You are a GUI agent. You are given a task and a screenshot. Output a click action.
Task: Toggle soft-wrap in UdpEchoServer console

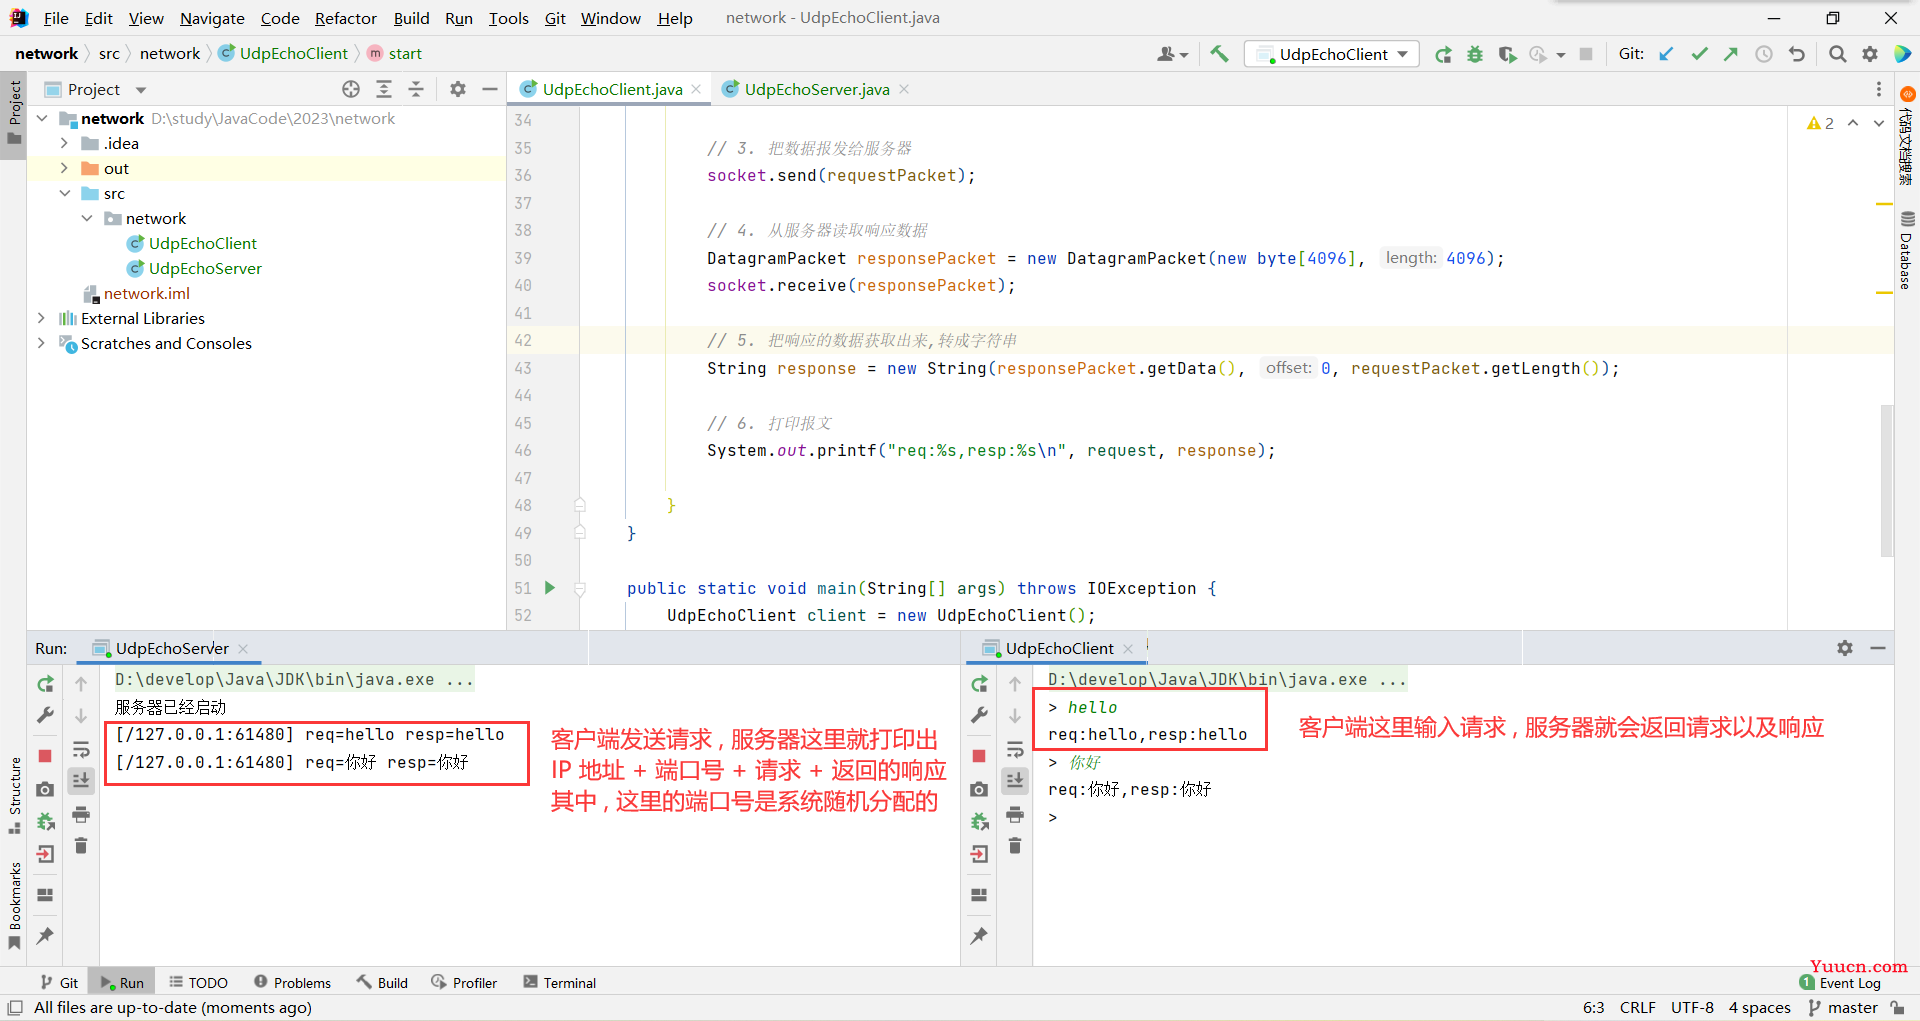click(x=81, y=749)
